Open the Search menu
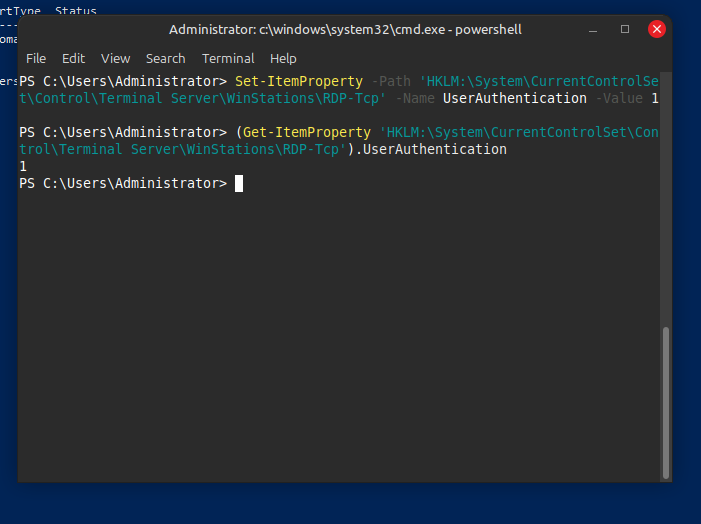This screenshot has width=701, height=524. pos(165,59)
